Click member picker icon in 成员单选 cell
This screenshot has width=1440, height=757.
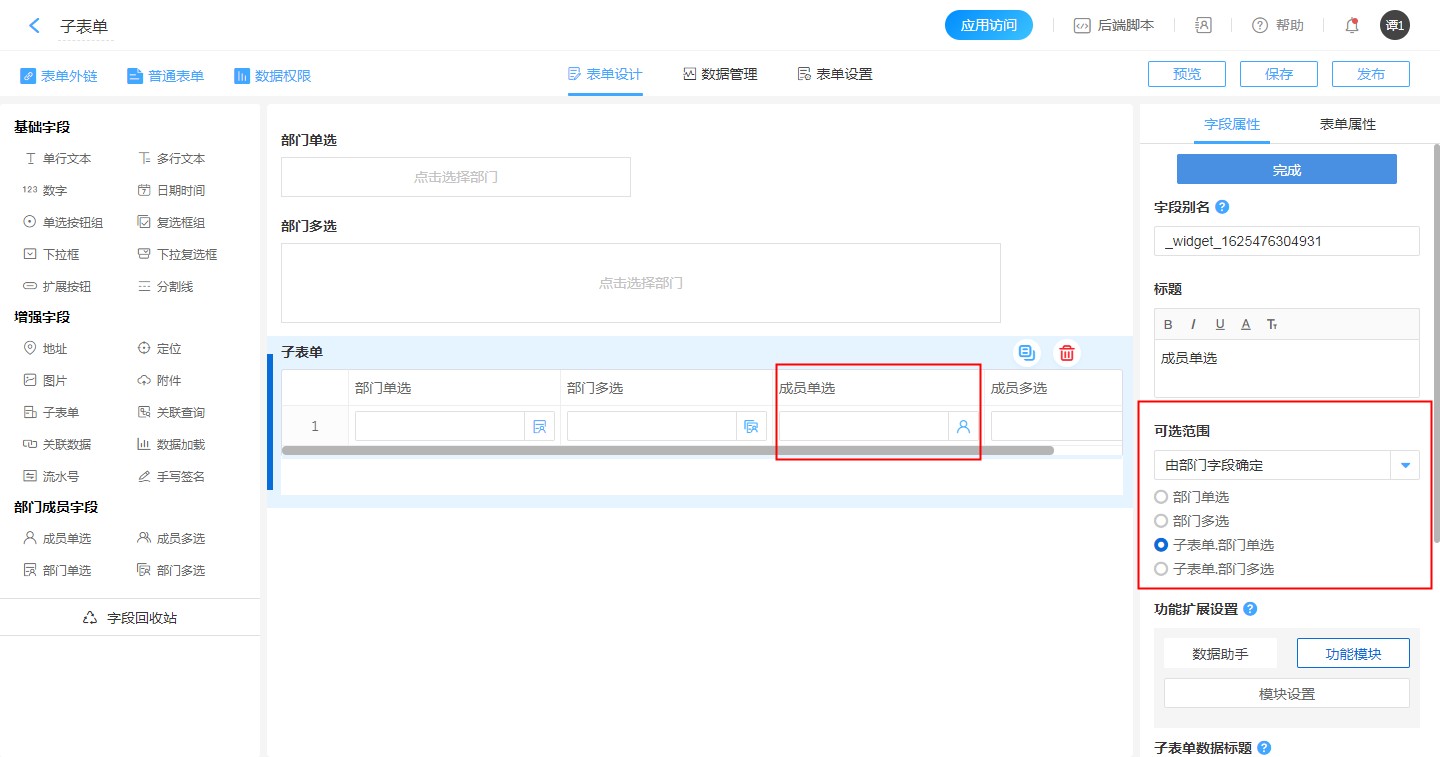click(x=963, y=426)
